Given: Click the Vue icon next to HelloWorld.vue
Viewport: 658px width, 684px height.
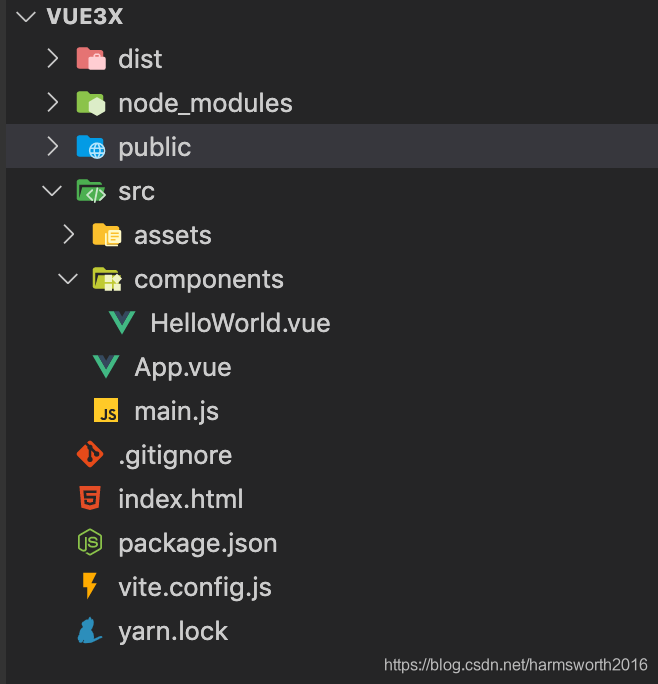Looking at the screenshot, I should coord(122,323).
